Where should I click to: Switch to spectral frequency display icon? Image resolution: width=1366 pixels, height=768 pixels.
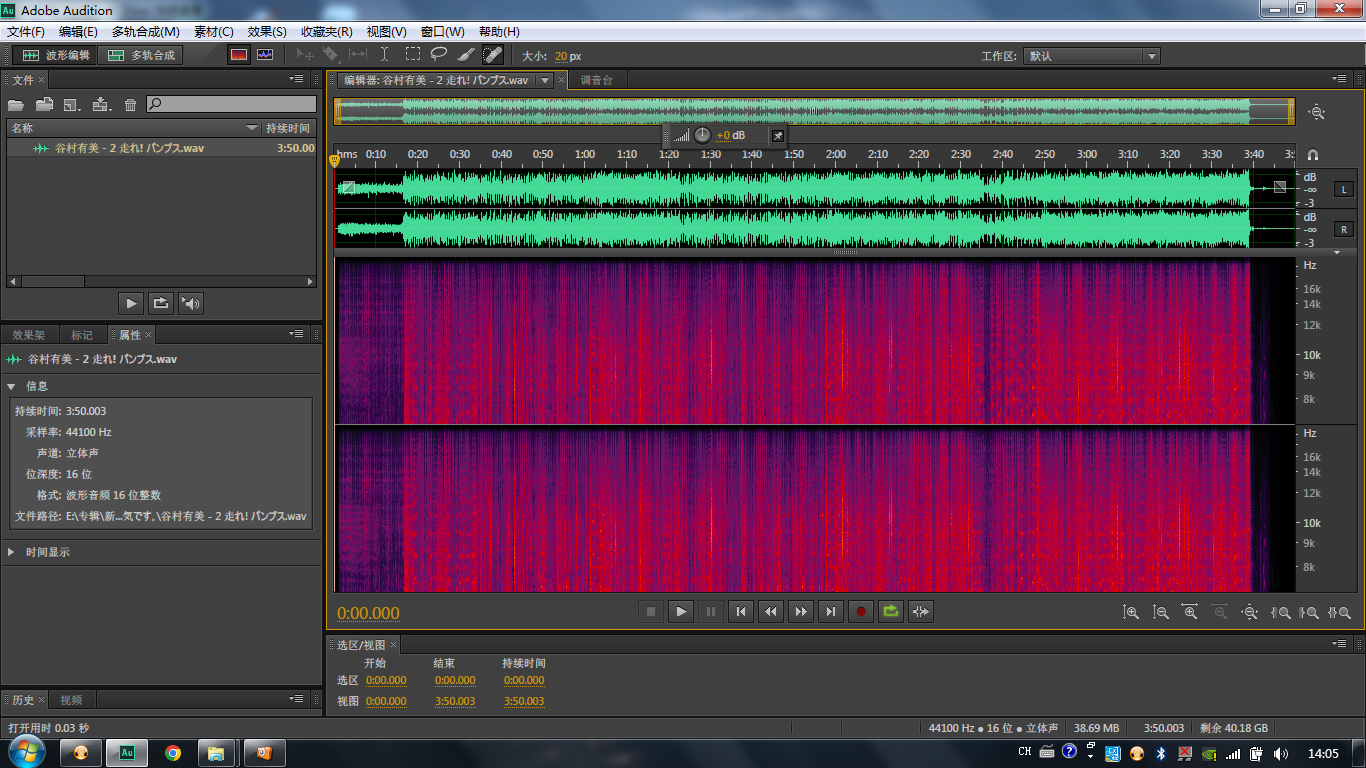238,55
